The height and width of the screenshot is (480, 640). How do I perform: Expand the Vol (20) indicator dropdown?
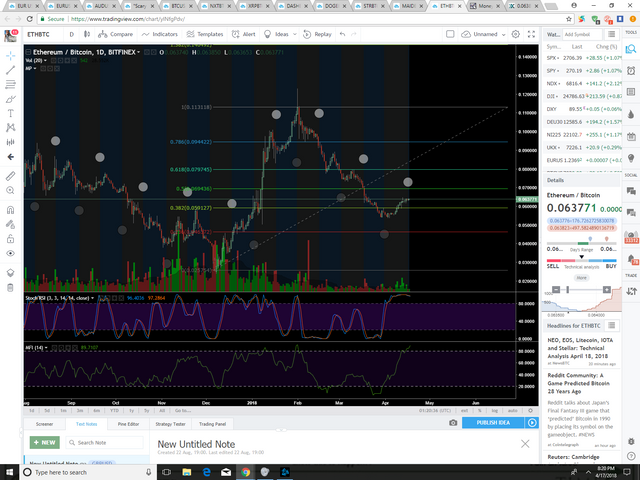click(x=45, y=60)
